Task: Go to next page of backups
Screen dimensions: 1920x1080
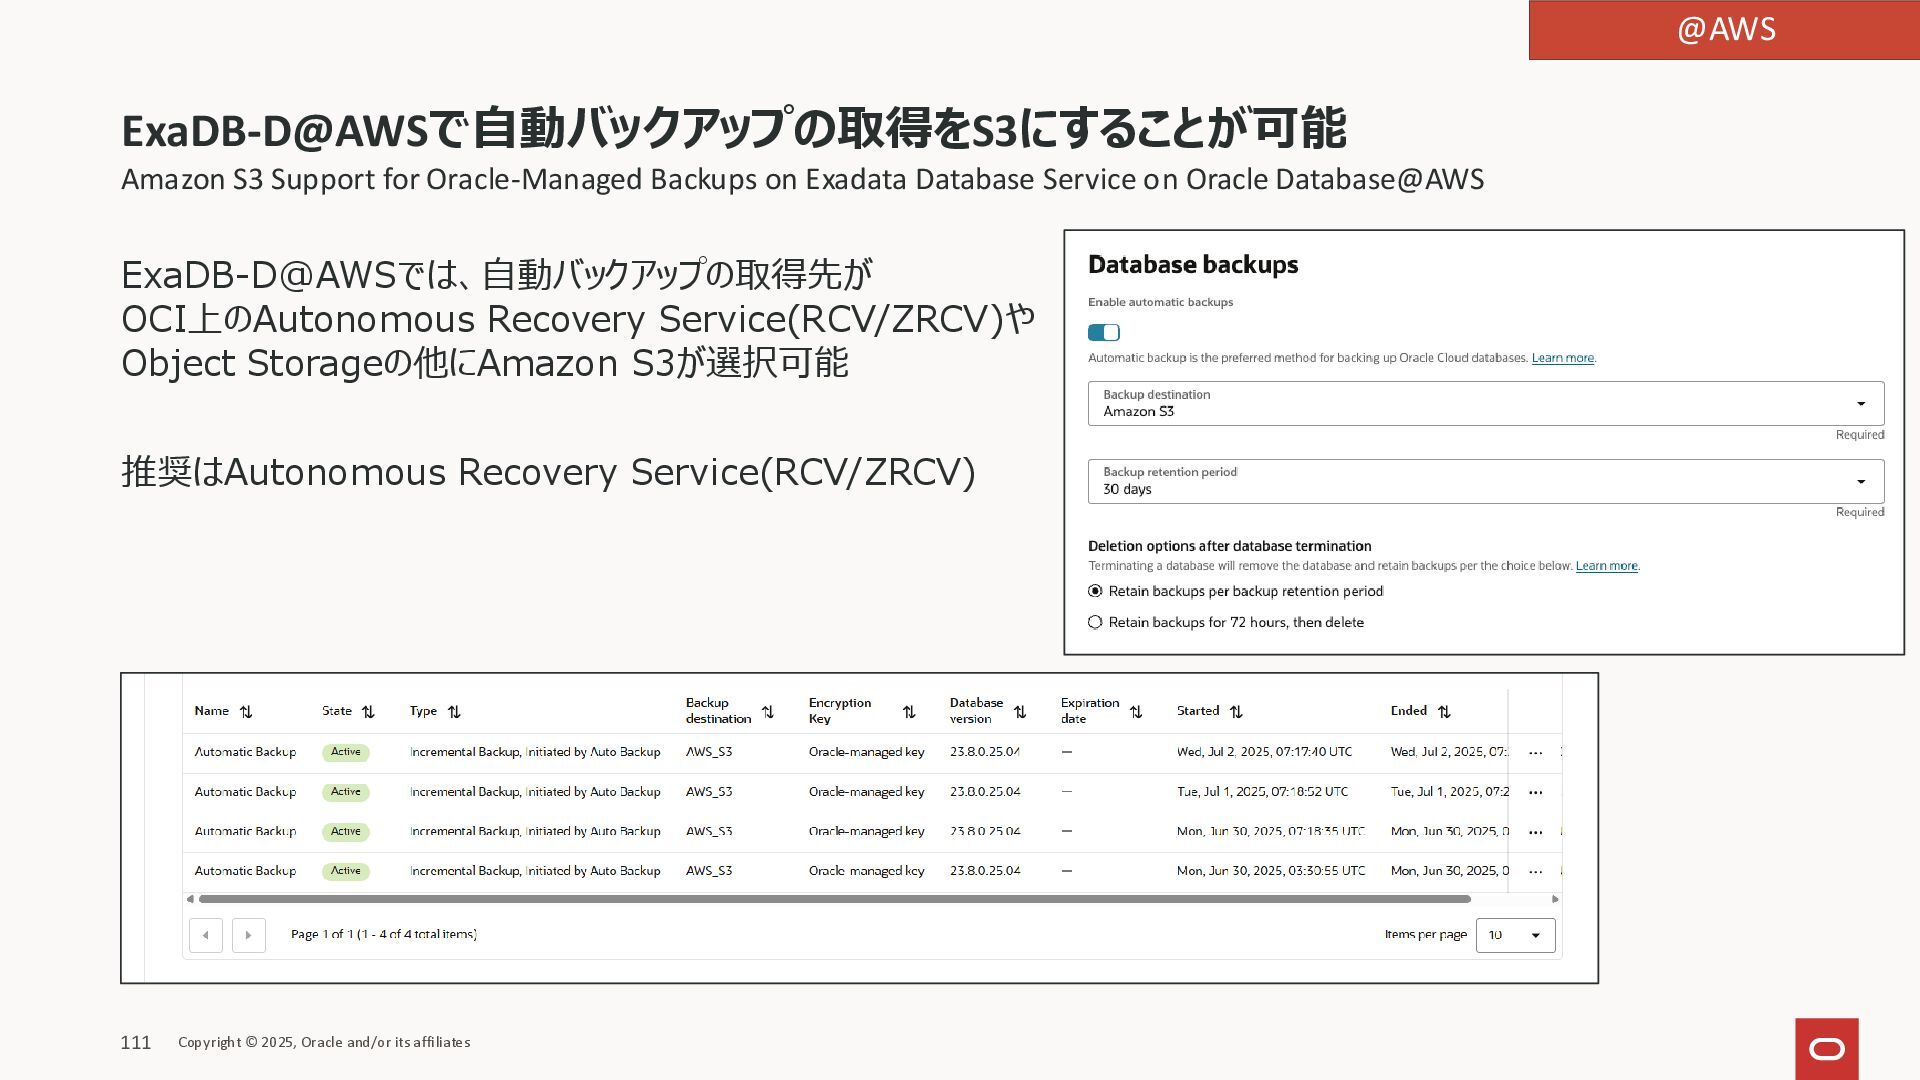Action: (x=249, y=935)
